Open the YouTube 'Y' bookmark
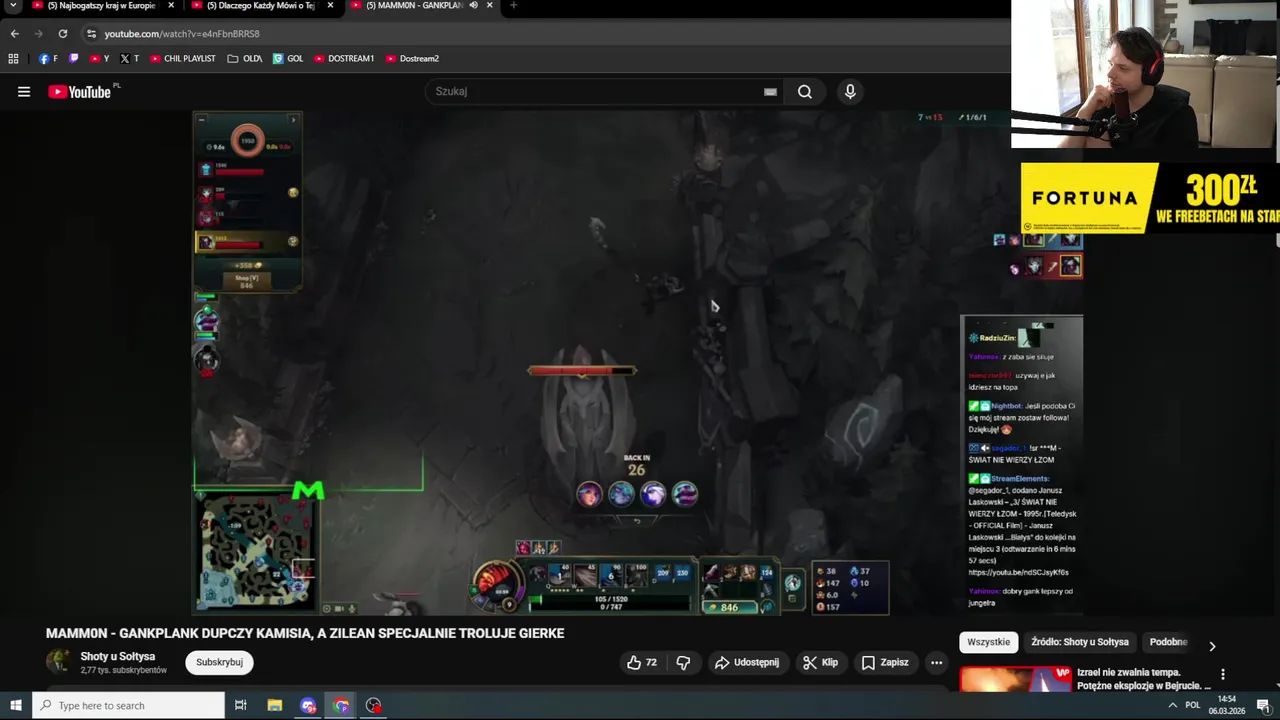 pyautogui.click(x=100, y=59)
